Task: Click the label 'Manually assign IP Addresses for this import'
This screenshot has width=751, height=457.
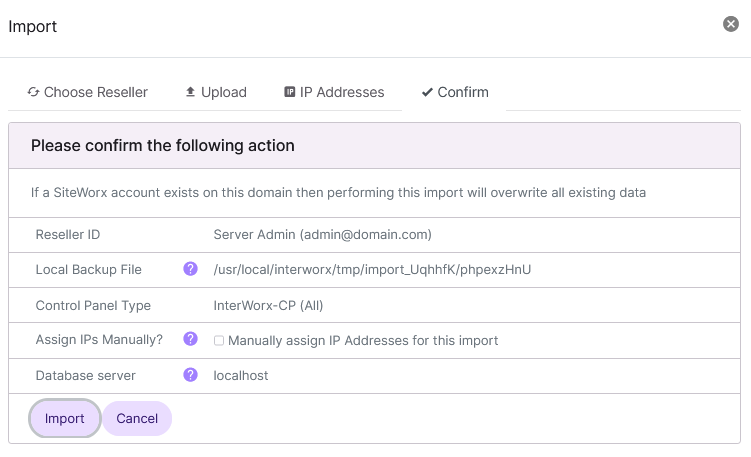Action: click(x=363, y=340)
